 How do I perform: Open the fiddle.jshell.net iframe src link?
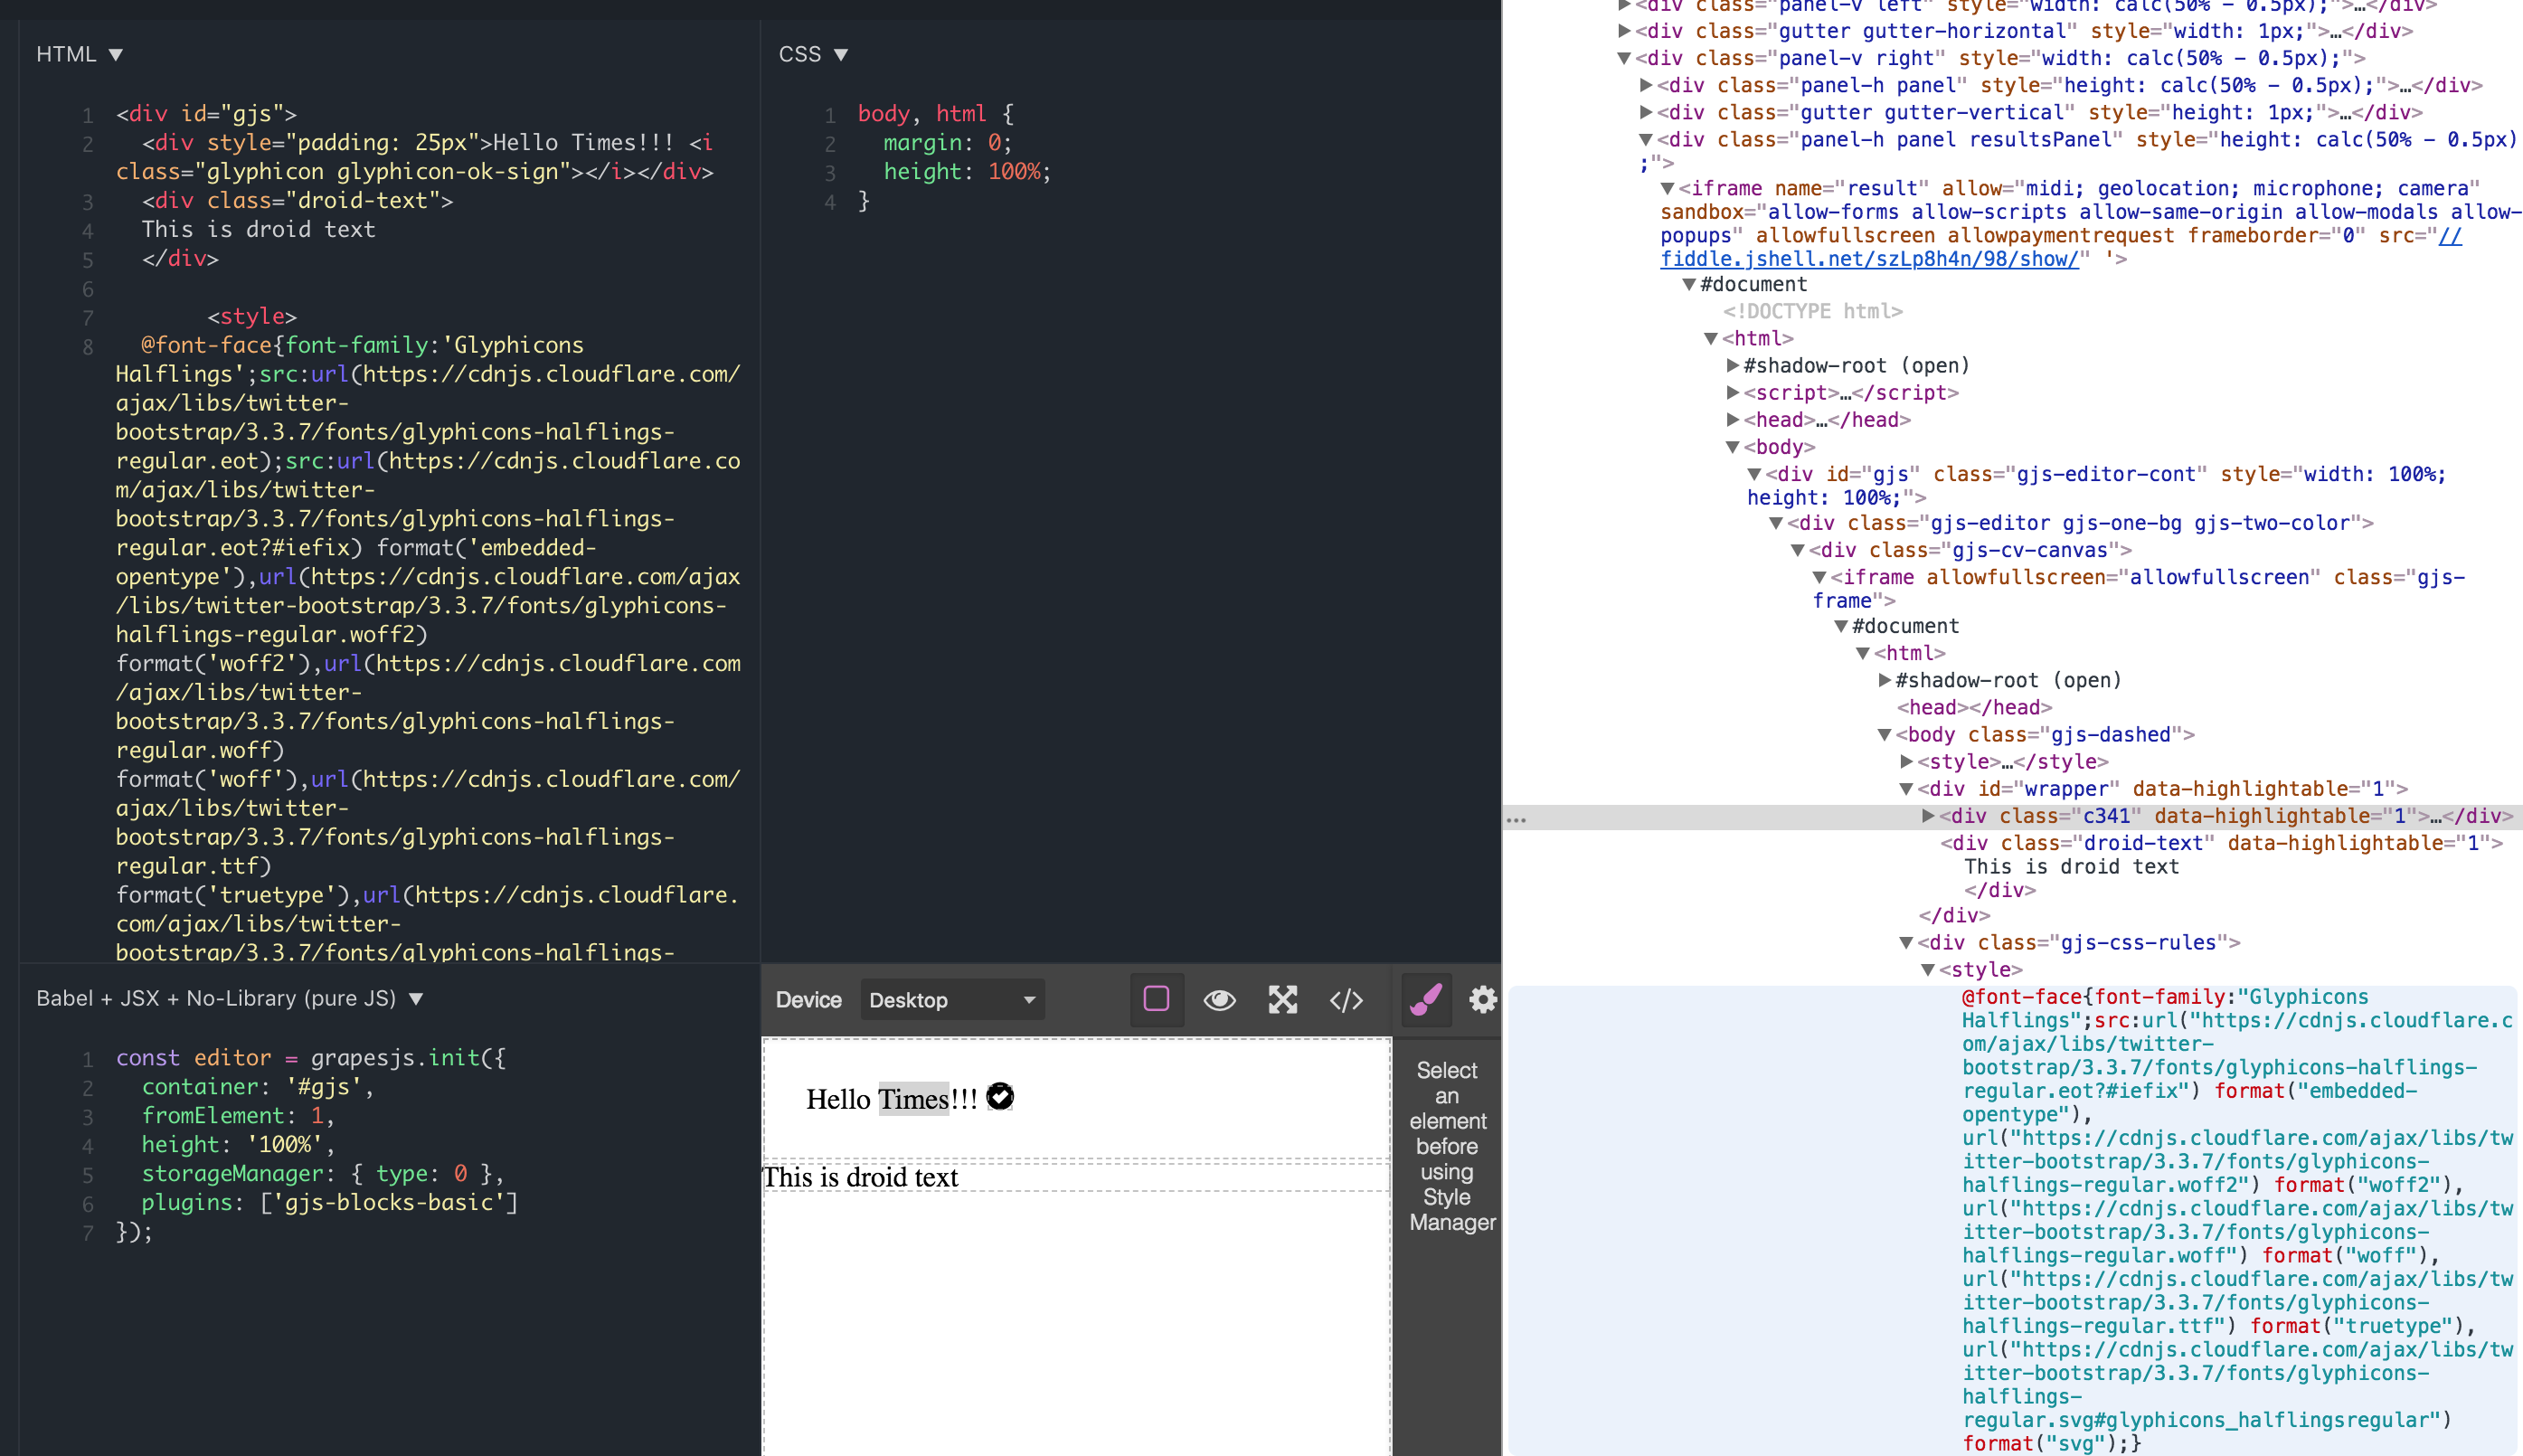1859,258
